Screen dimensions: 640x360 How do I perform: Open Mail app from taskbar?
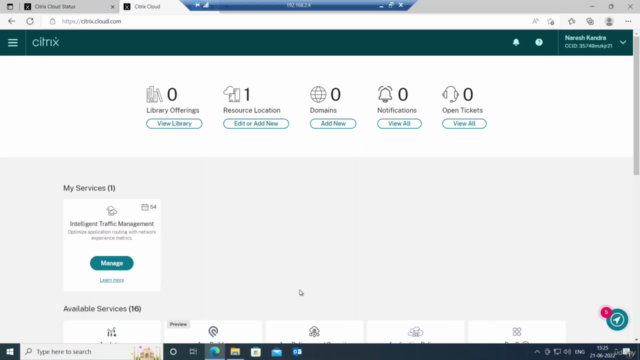click(276, 351)
